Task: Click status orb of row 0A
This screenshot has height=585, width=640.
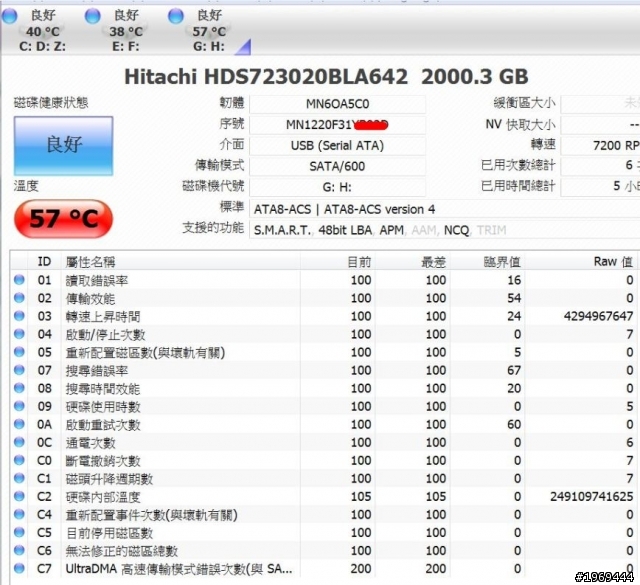Action: point(19,423)
